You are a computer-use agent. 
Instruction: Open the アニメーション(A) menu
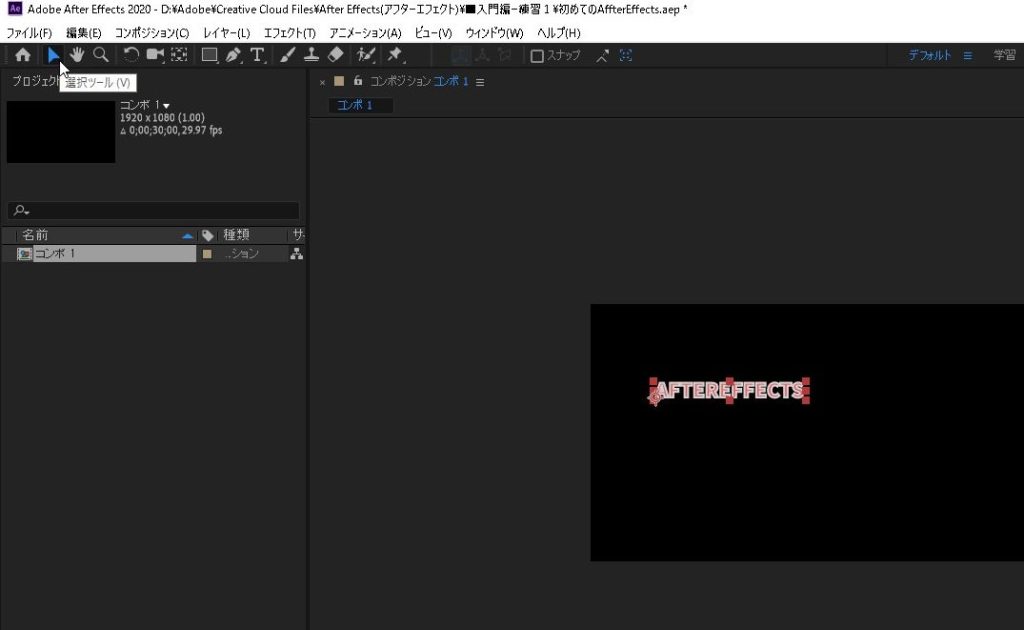[x=365, y=33]
